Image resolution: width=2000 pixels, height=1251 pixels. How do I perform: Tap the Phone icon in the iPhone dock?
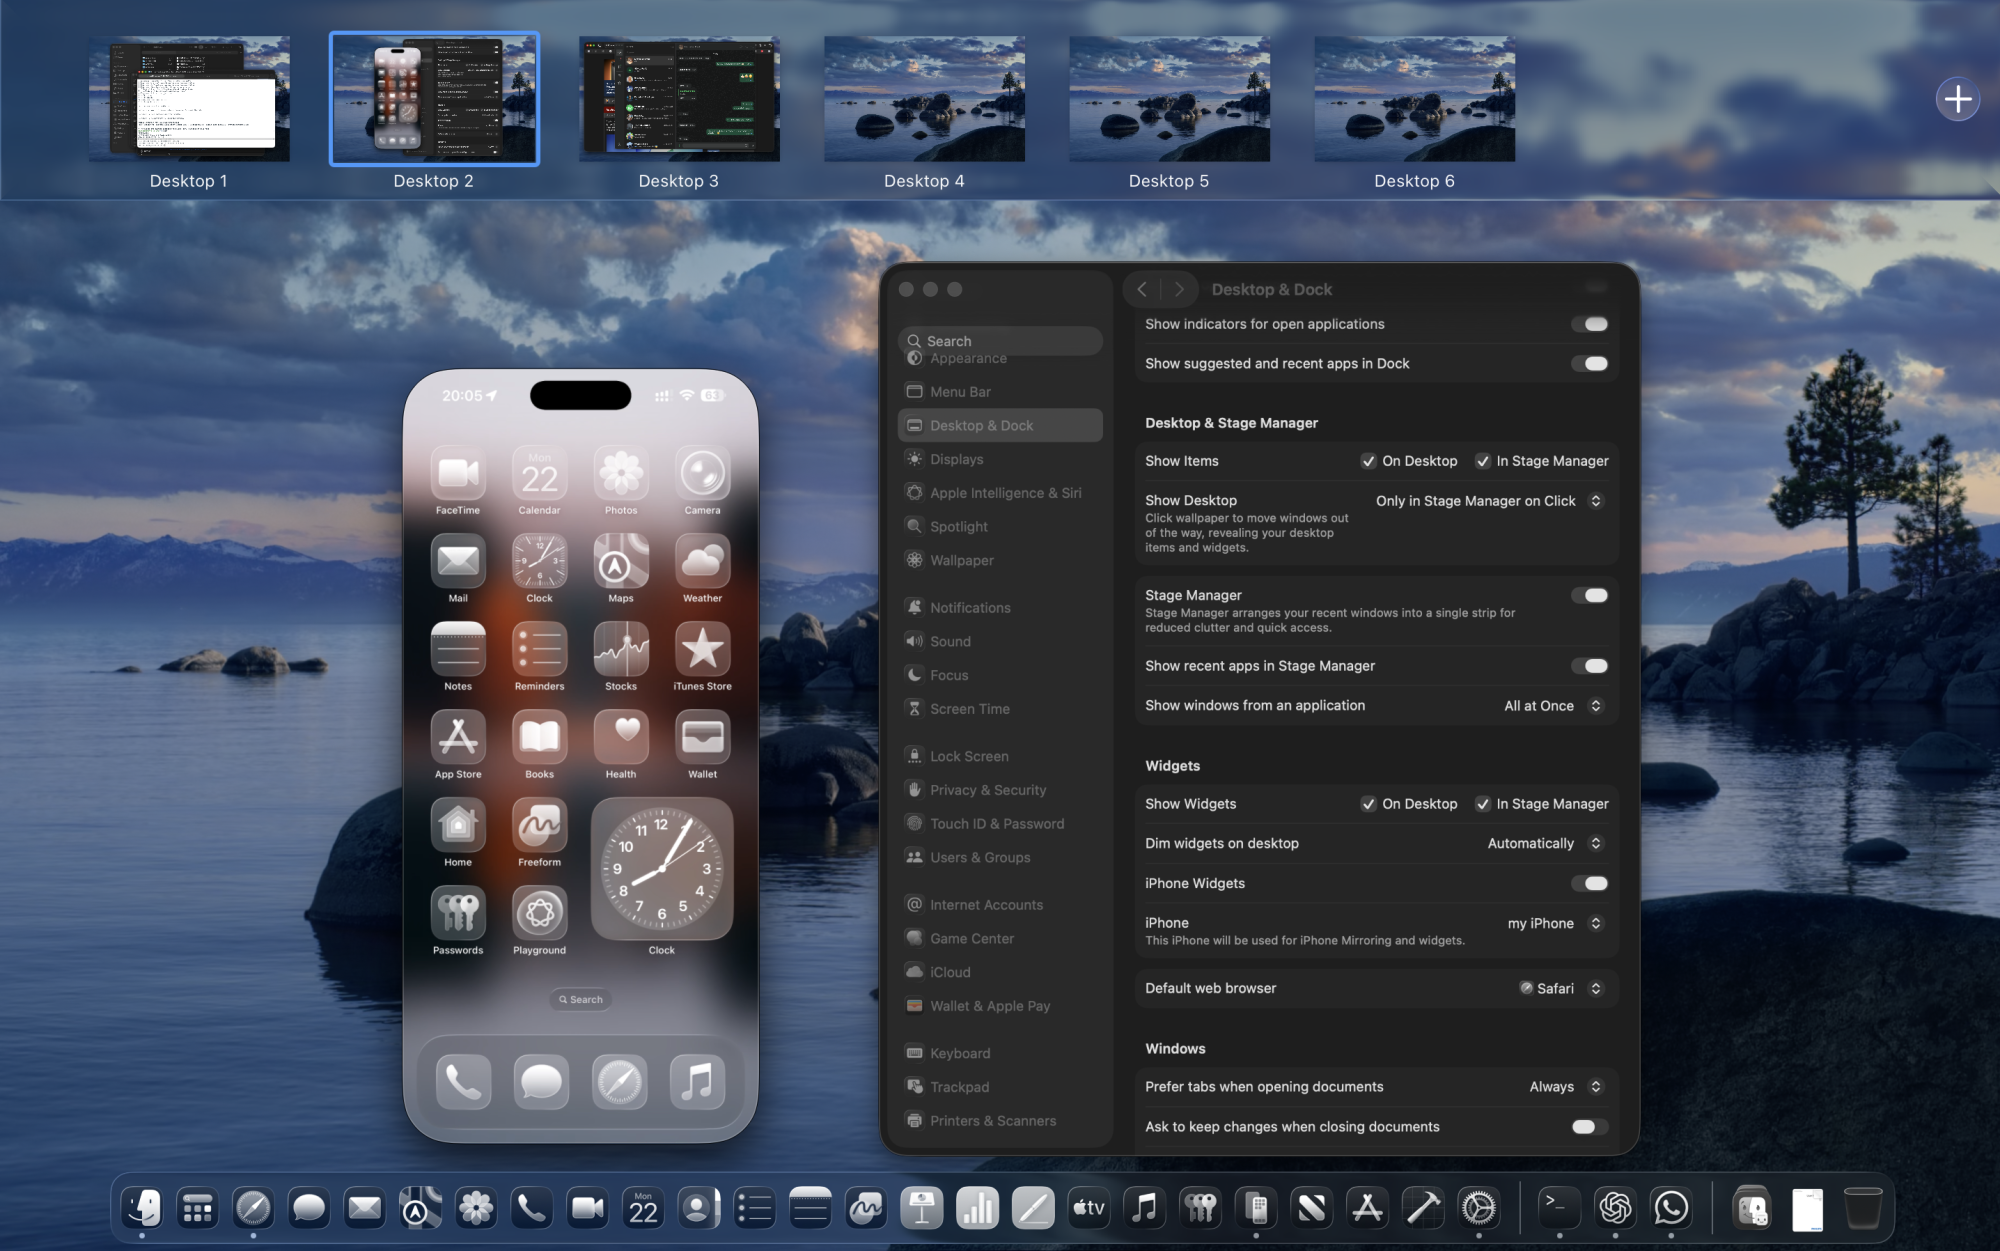tap(464, 1082)
